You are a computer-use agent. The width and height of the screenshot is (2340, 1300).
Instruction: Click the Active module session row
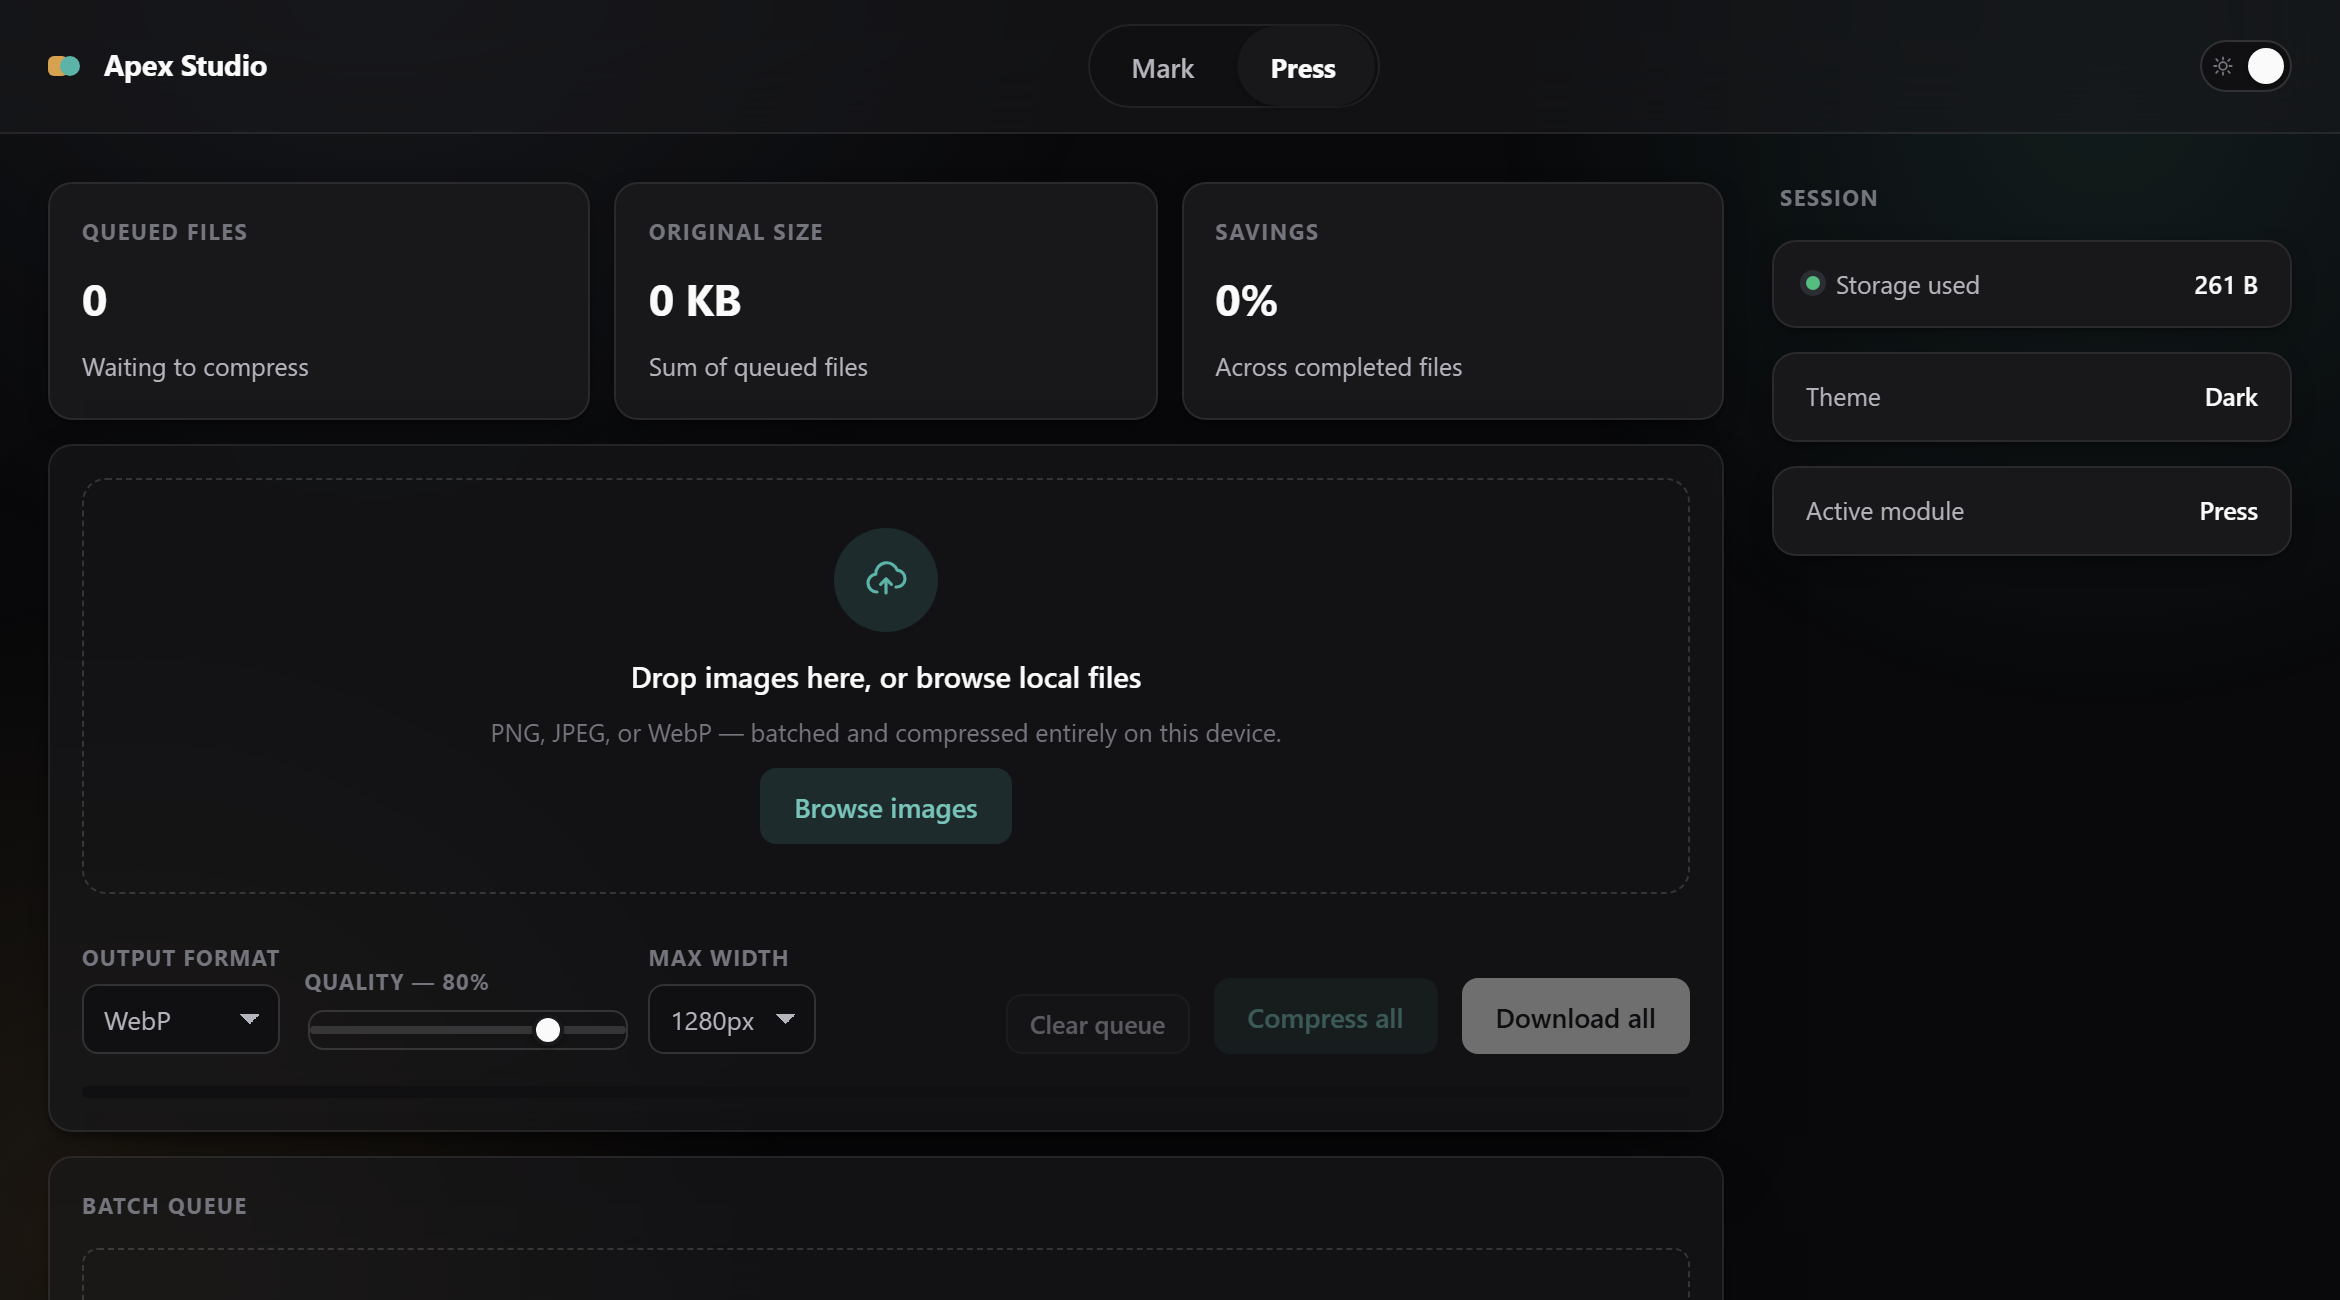(x=2032, y=511)
